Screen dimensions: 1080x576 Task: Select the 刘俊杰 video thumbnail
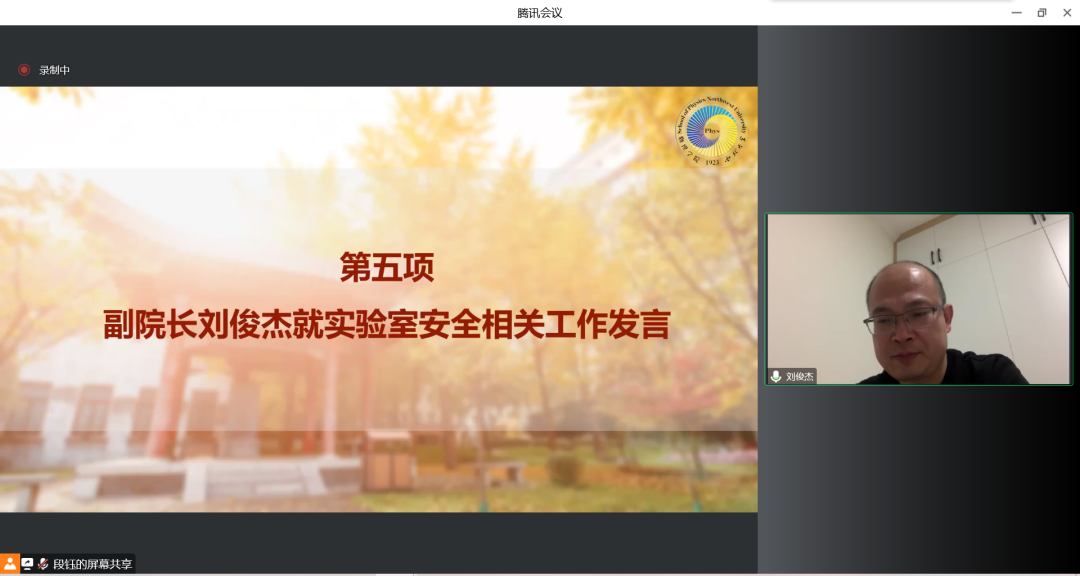pos(918,298)
